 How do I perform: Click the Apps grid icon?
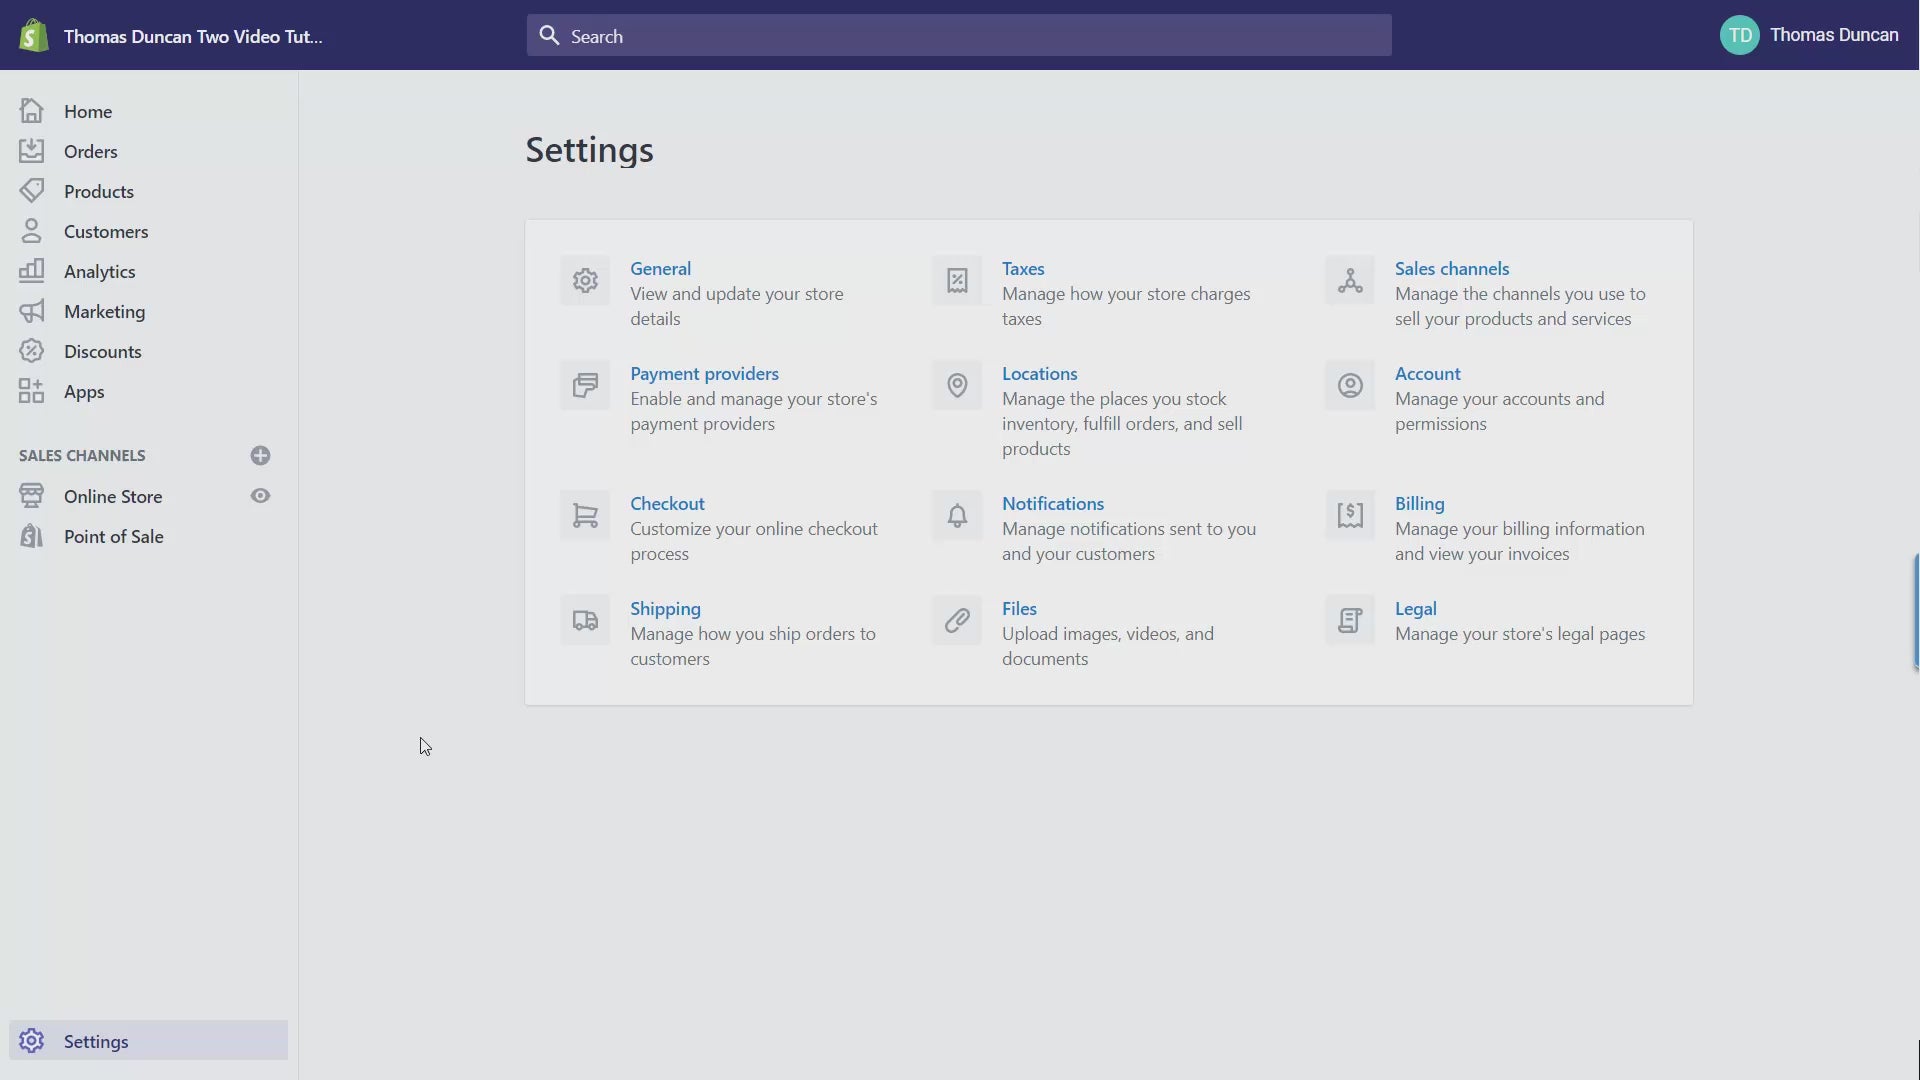click(x=31, y=391)
